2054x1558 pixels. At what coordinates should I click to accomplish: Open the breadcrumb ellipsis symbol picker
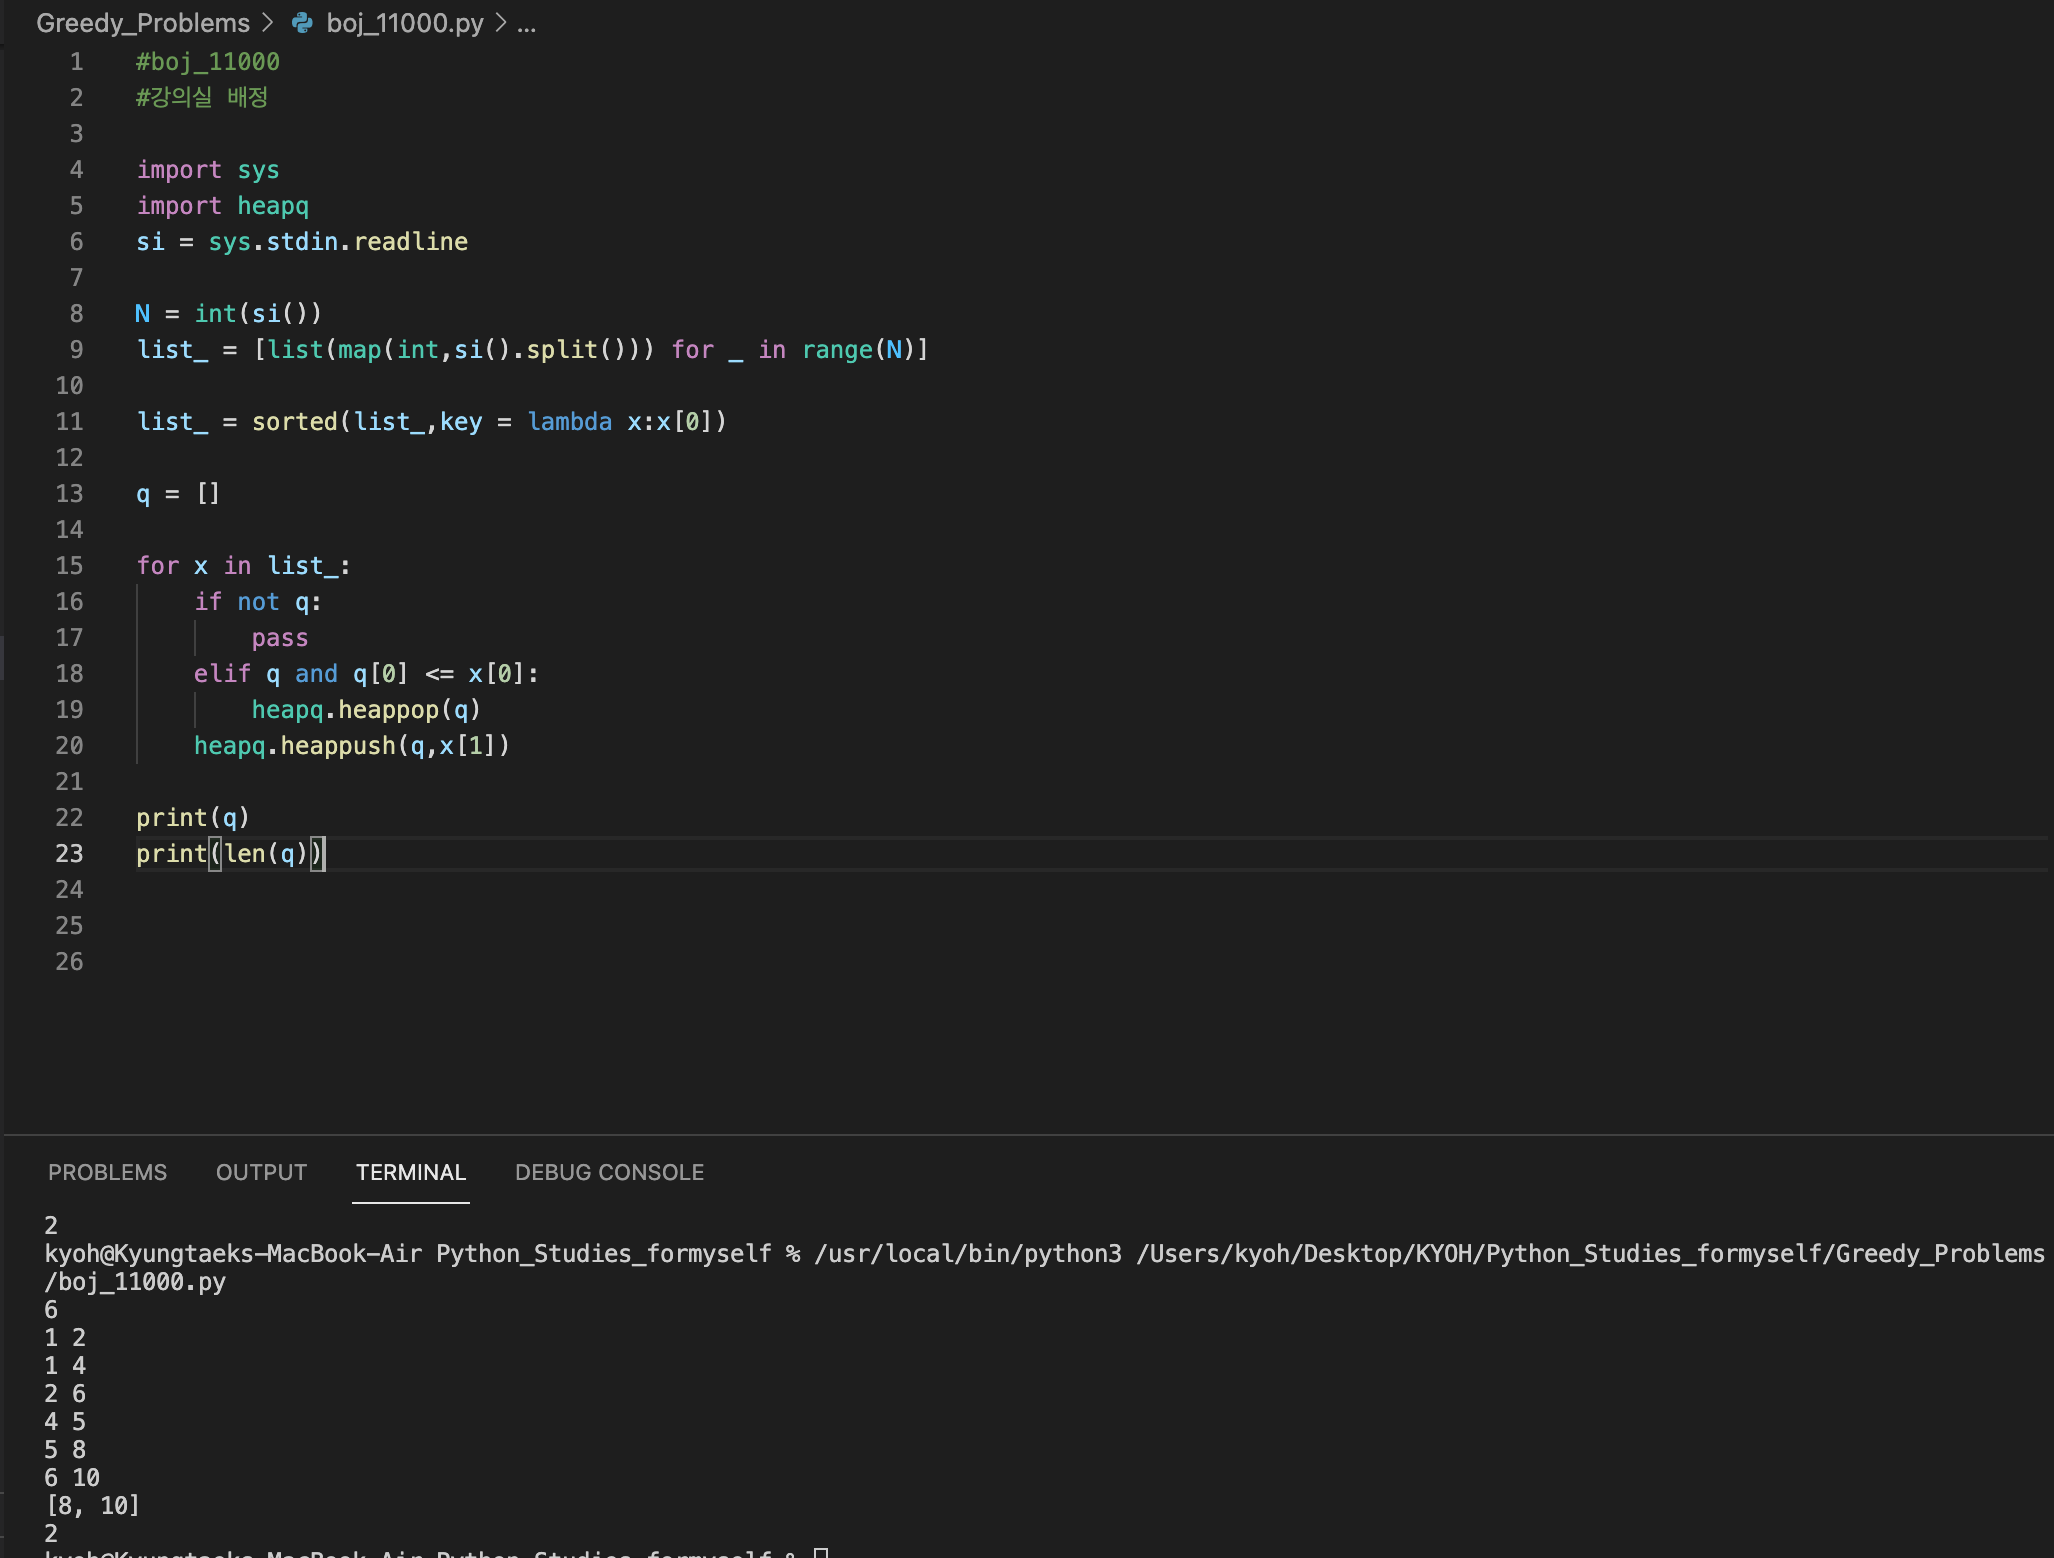[x=527, y=23]
